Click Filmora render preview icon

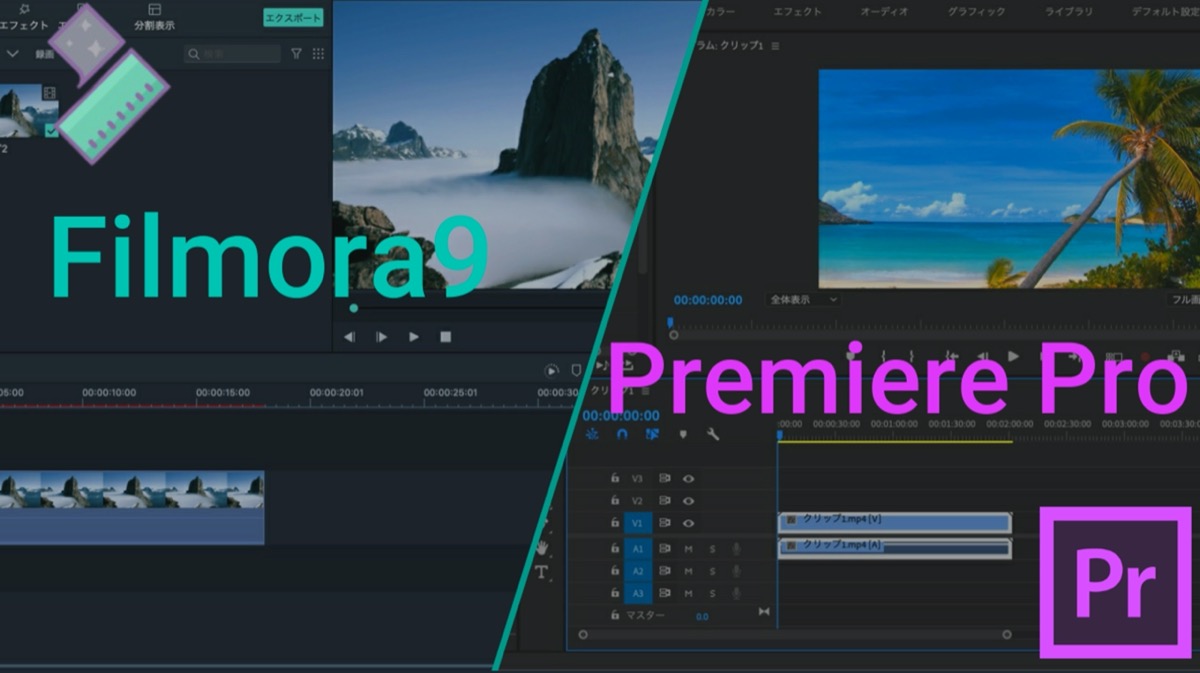pos(552,371)
